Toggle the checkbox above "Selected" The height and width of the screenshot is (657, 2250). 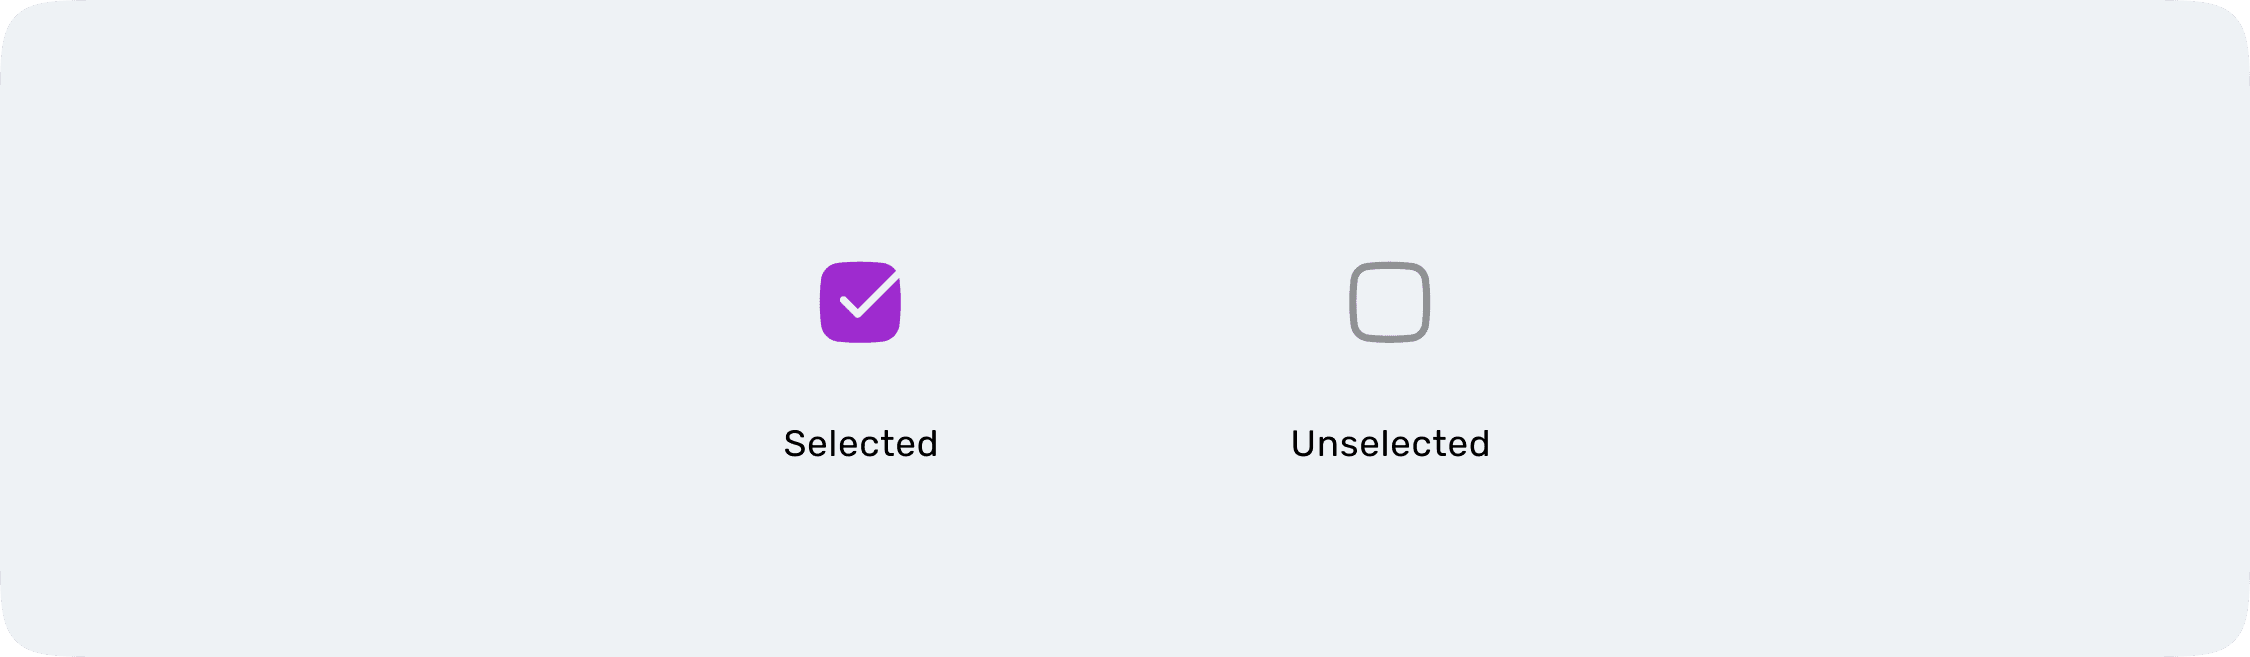pyautogui.click(x=860, y=302)
